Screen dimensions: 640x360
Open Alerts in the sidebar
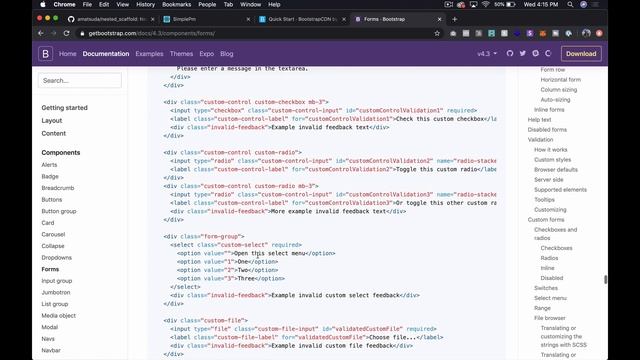49,165
